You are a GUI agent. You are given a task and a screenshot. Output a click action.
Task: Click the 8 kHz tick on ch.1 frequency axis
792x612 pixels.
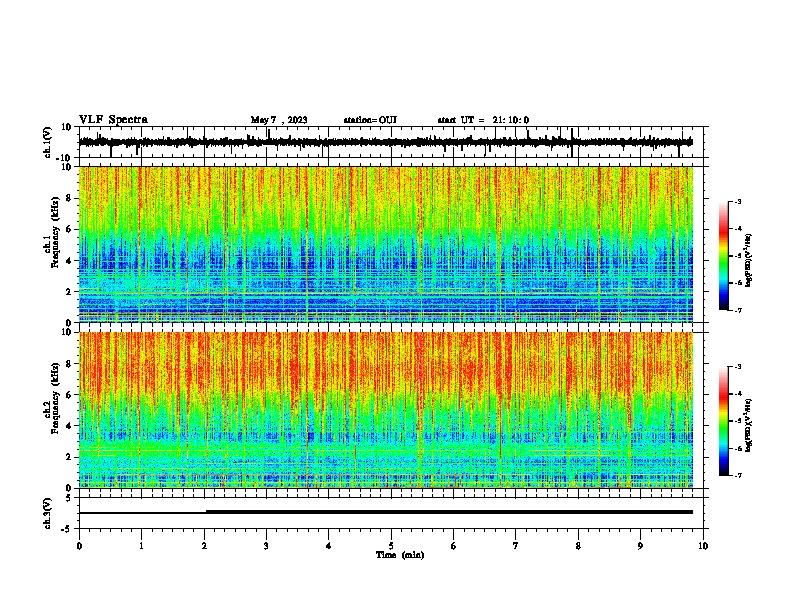(x=69, y=198)
